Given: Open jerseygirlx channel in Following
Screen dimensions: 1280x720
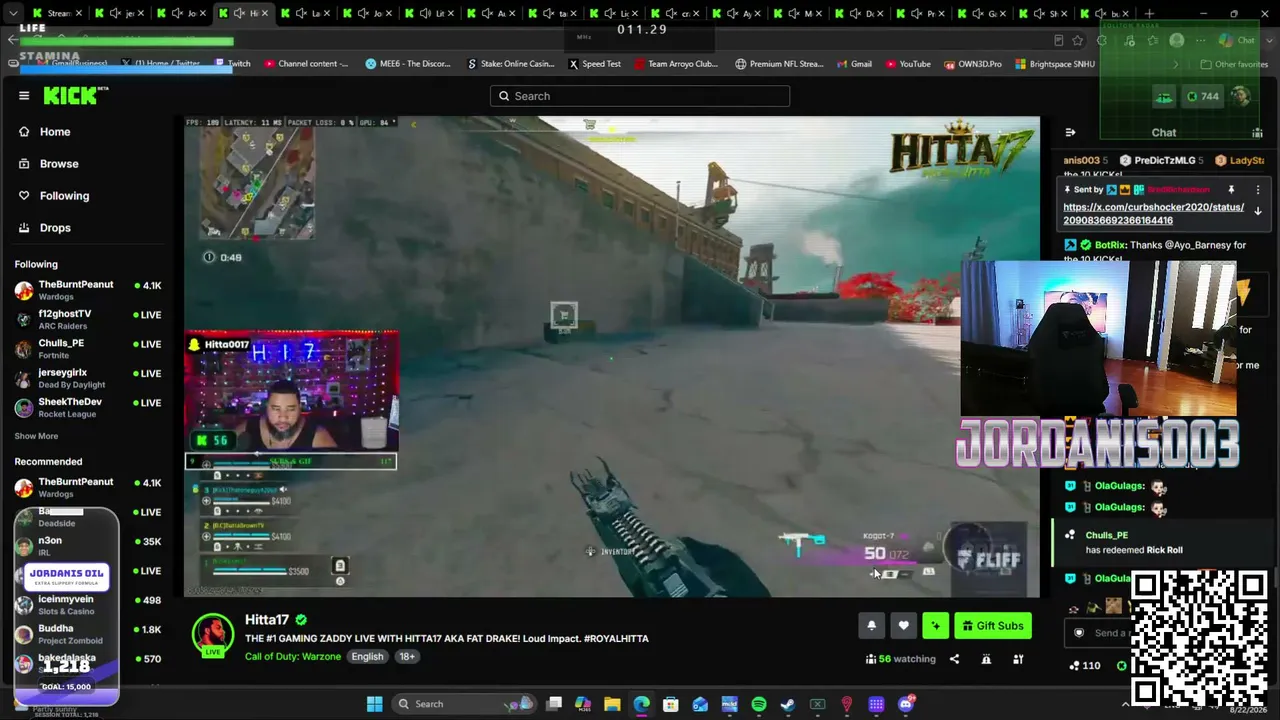Looking at the screenshot, I should click(88, 378).
